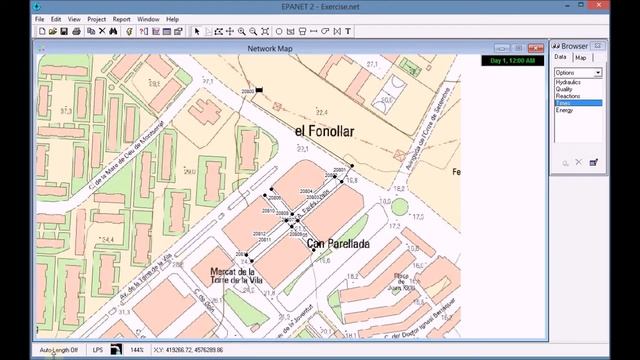Viewport: 640px width, 360px height.
Task: Select the Add Junction tool
Action: [x=279, y=31]
